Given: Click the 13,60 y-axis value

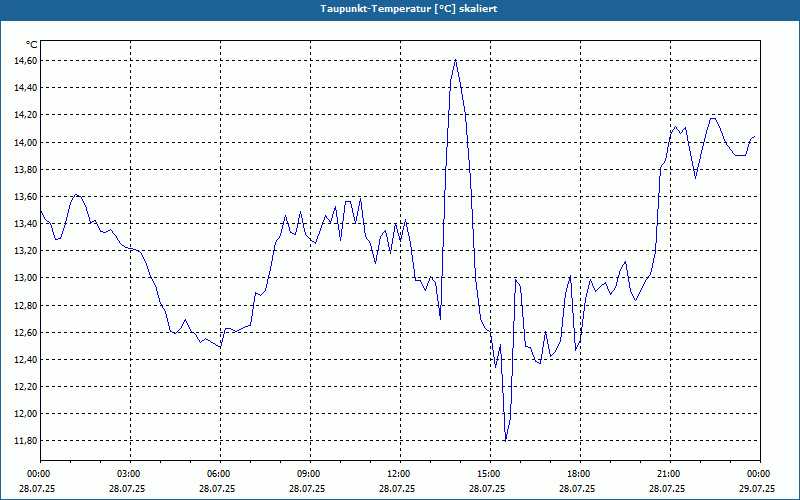Looking at the screenshot, I should (27, 196).
